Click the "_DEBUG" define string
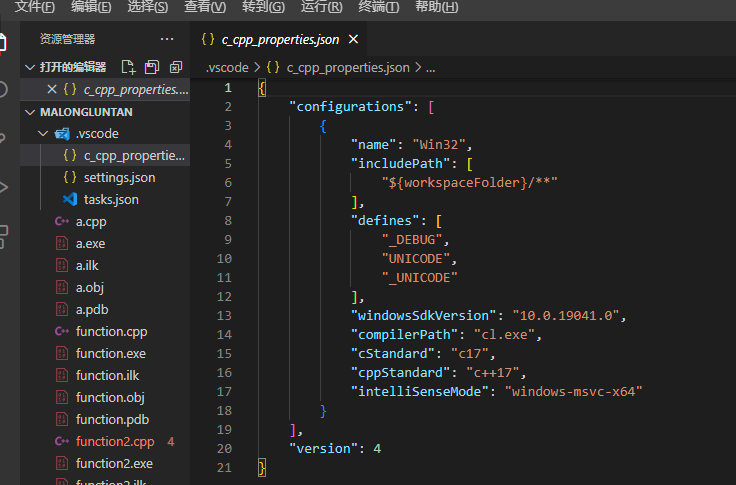This screenshot has height=485, width=736. coord(412,240)
